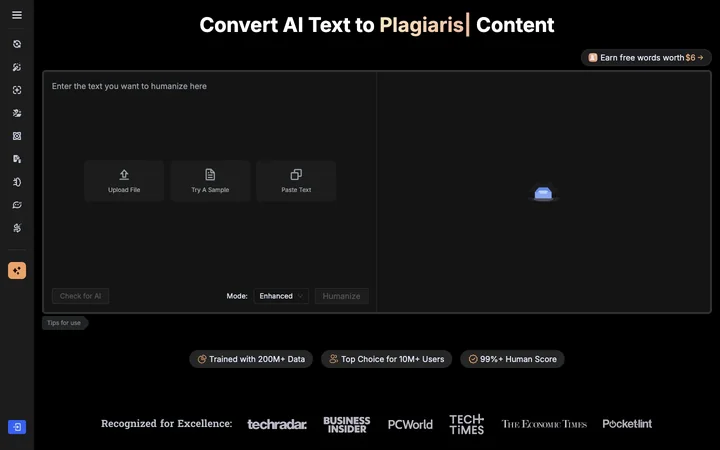Select the orange sparkle icon in the sidebar
Image resolution: width=720 pixels, height=450 pixels.
click(x=17, y=270)
